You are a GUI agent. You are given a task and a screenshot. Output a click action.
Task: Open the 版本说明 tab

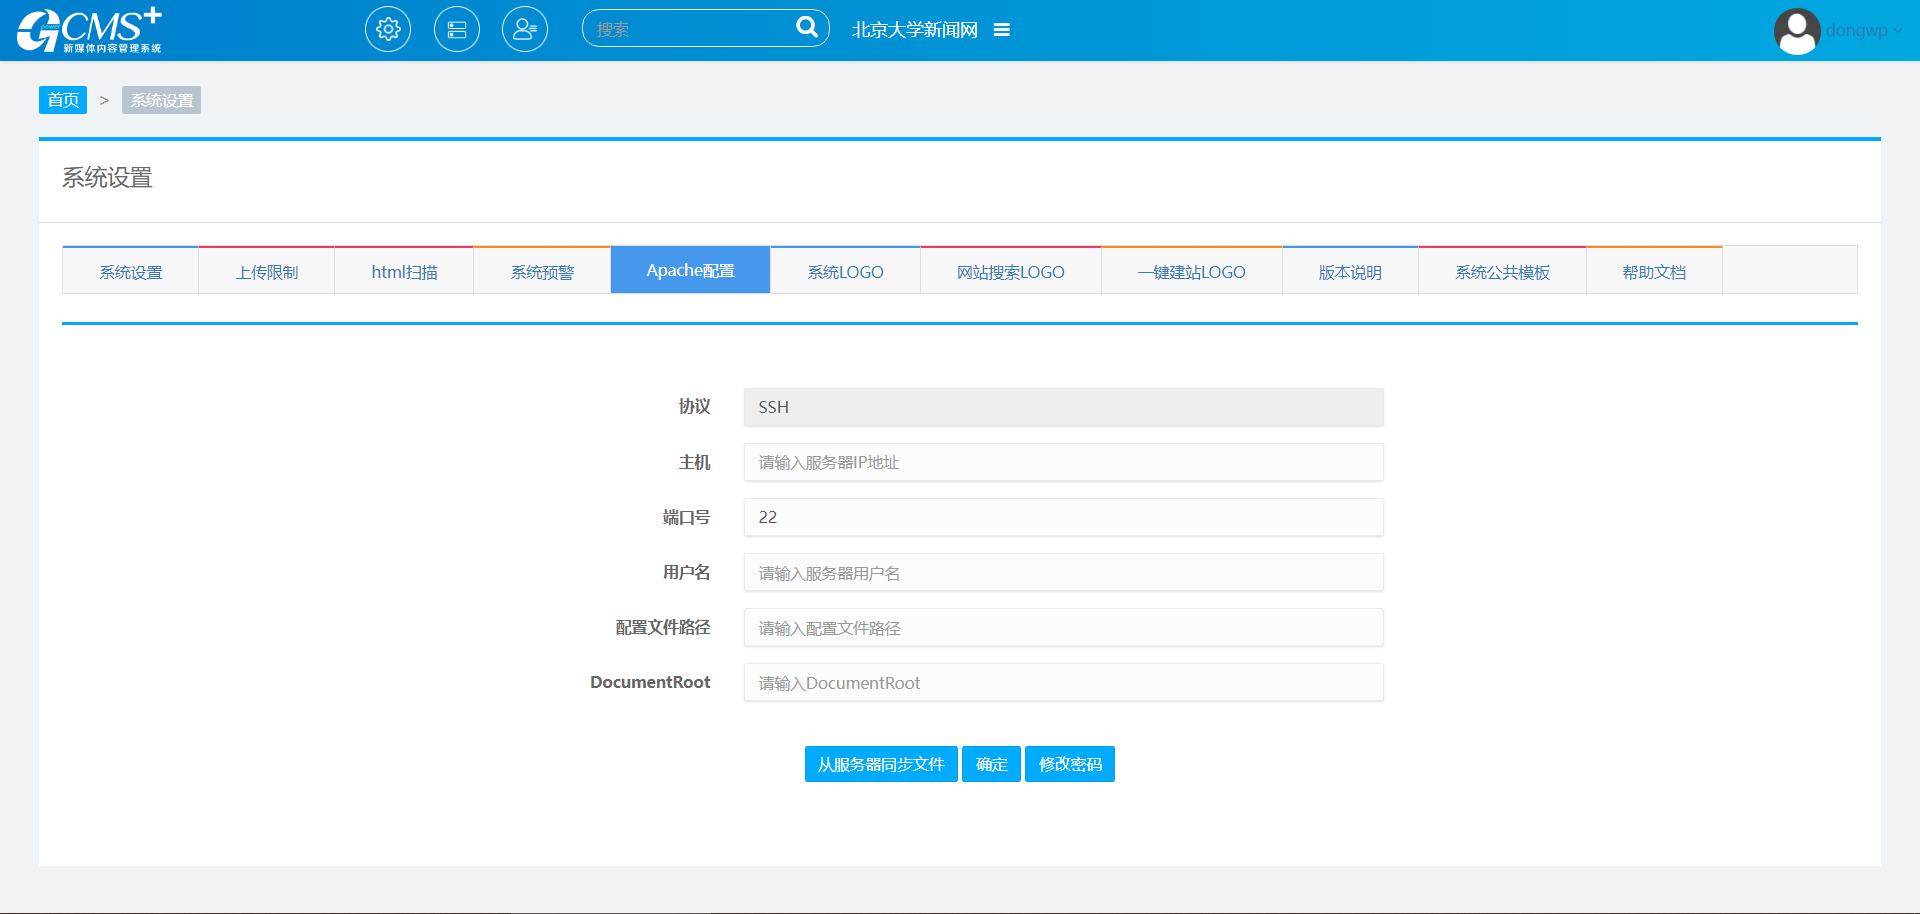pos(1350,272)
